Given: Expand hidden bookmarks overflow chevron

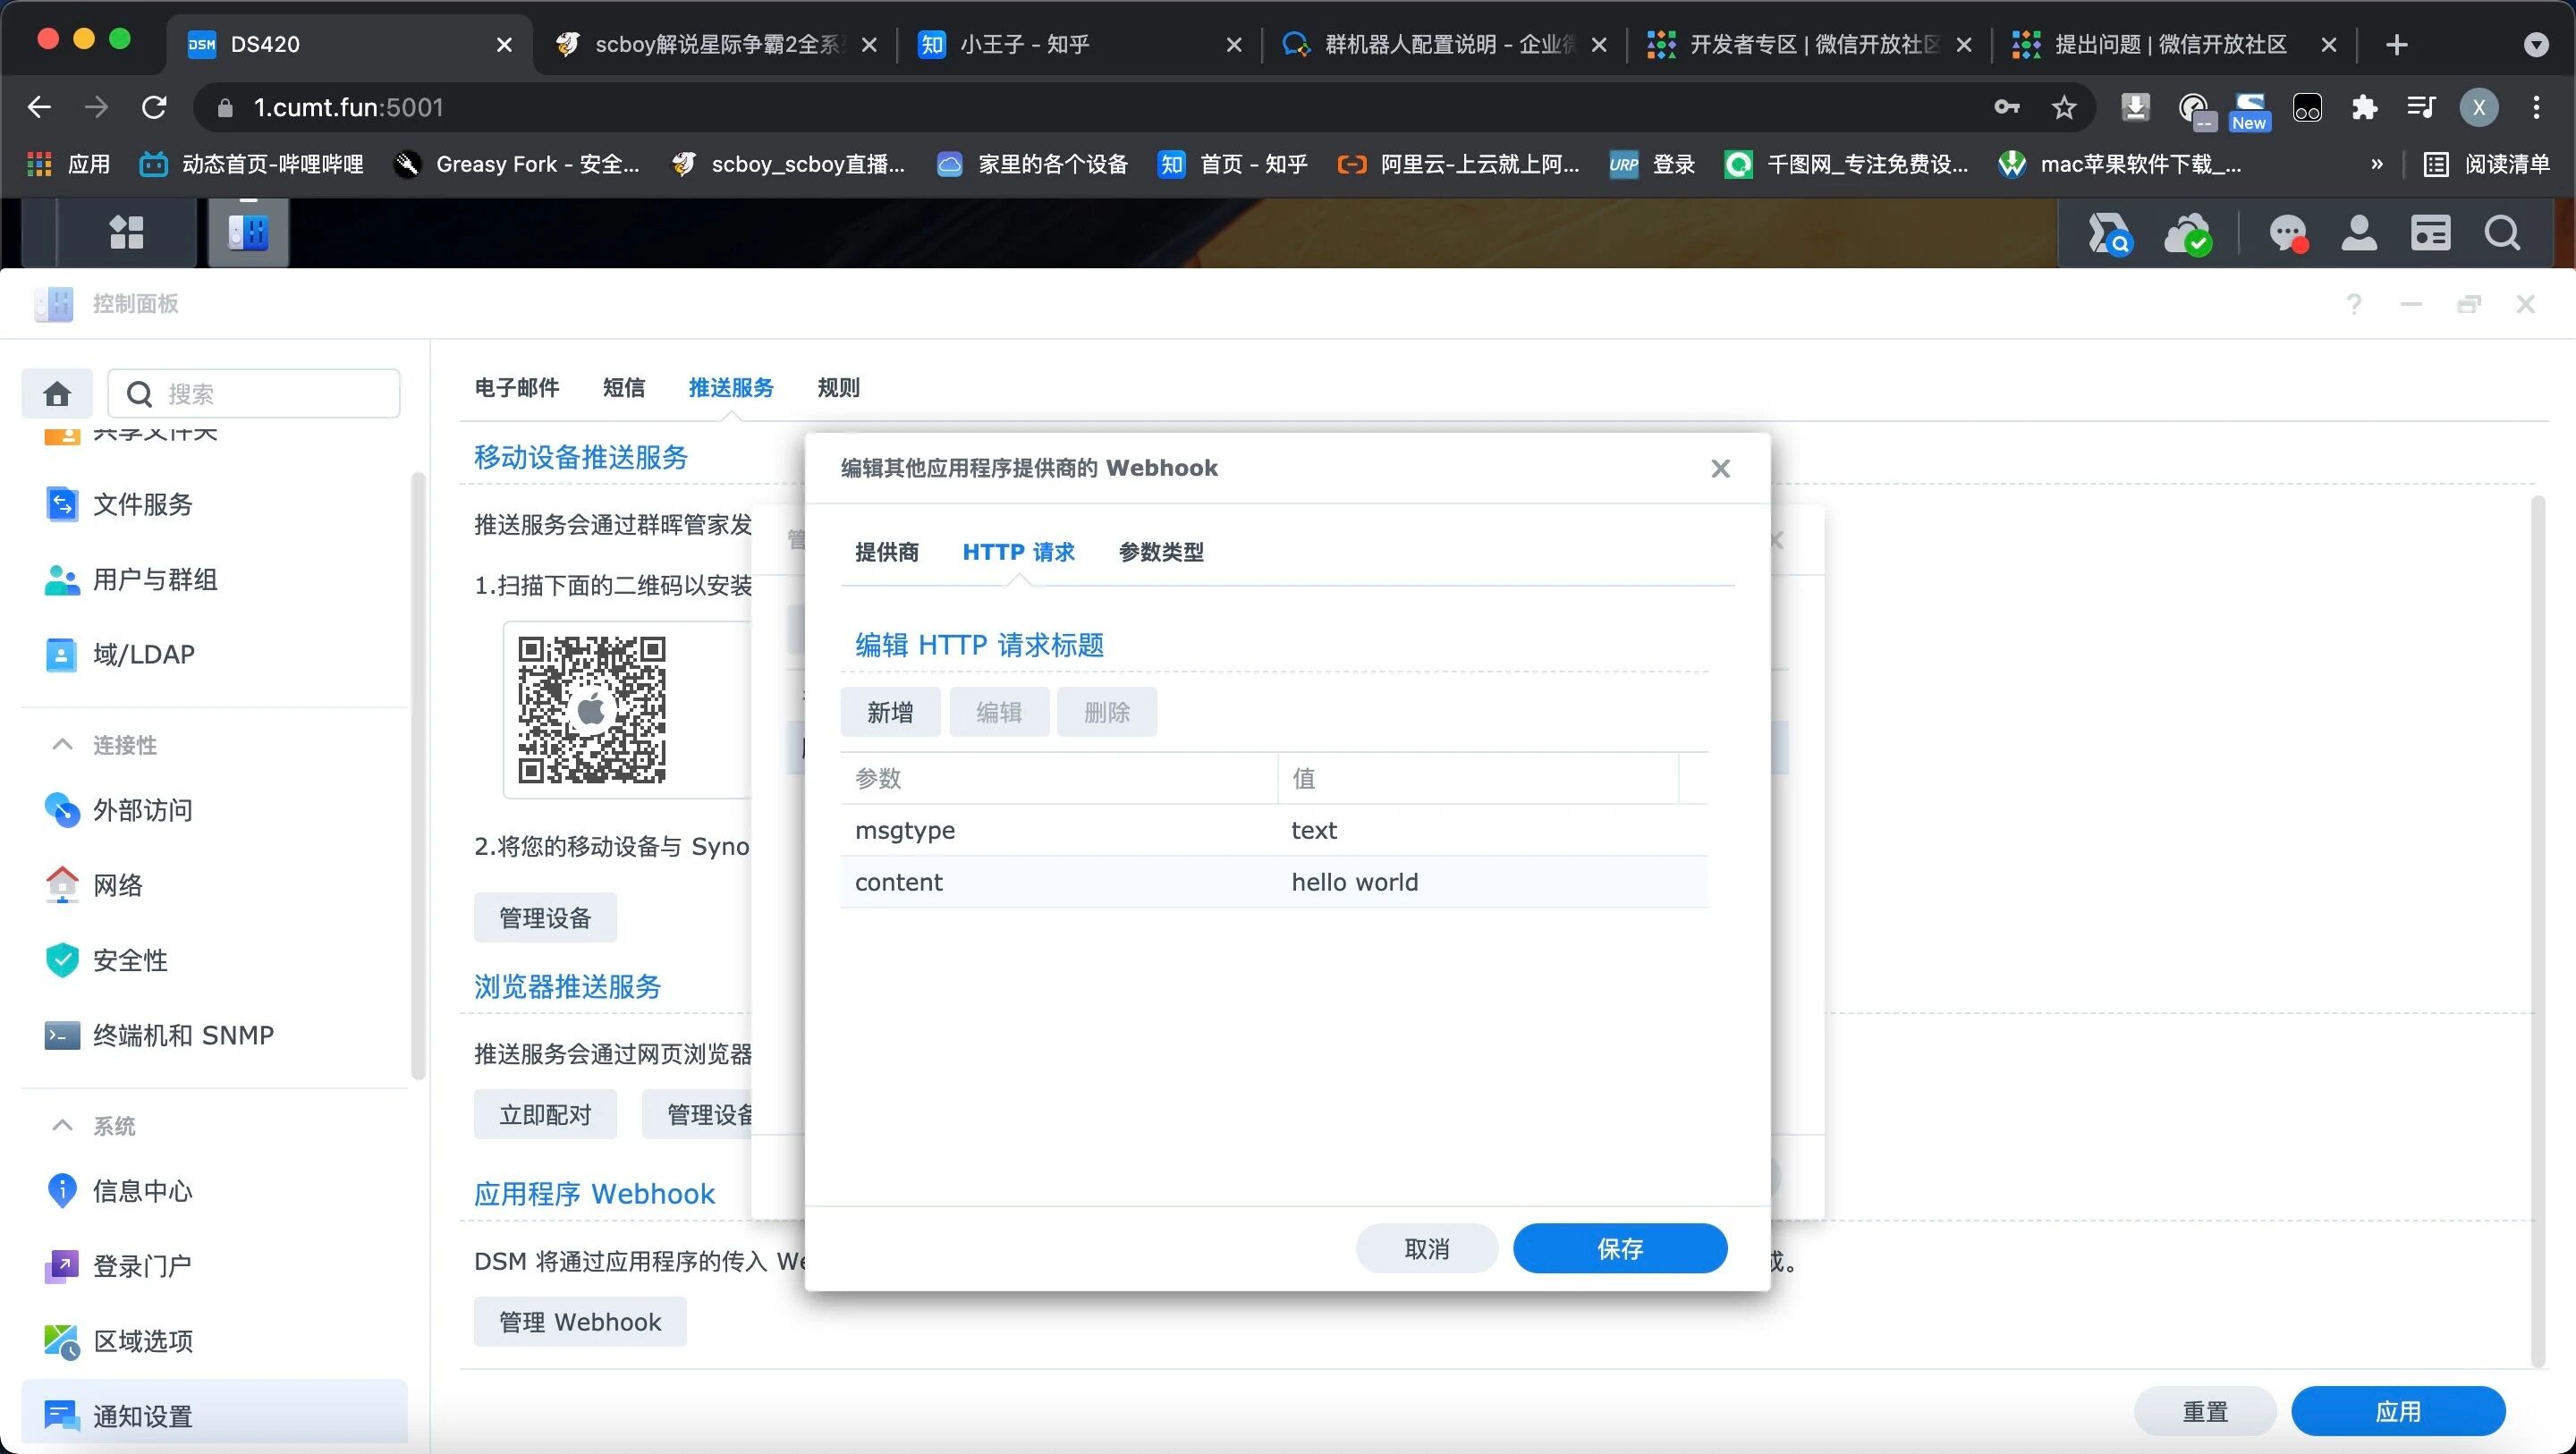Looking at the screenshot, I should [2377, 164].
